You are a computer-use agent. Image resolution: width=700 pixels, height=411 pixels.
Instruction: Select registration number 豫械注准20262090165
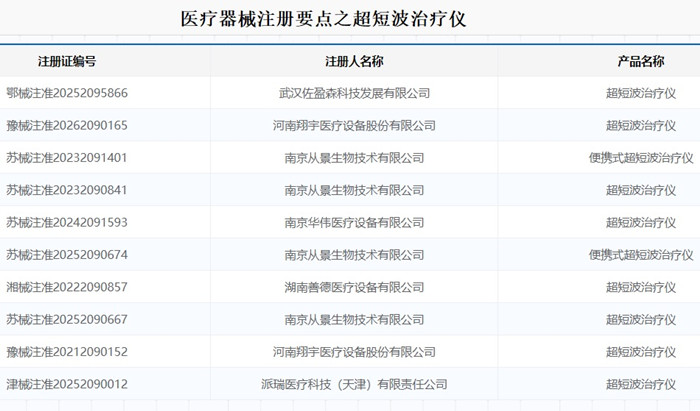(x=67, y=125)
